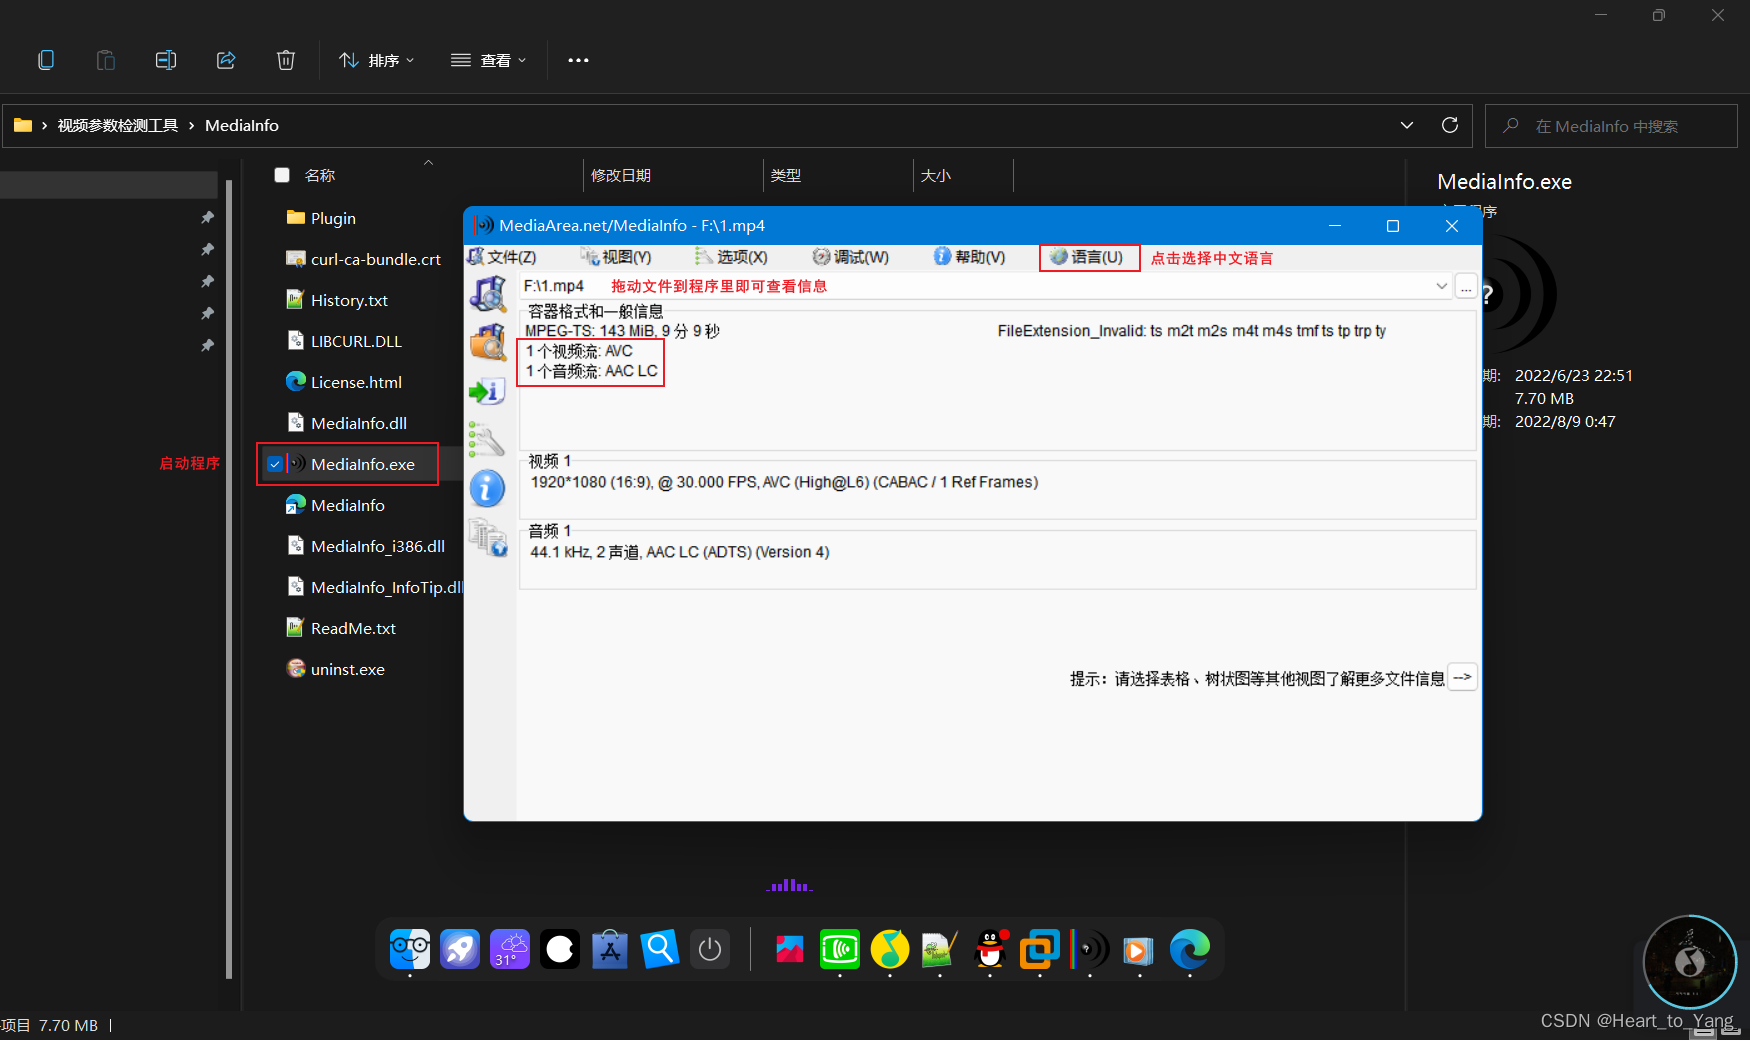Open the 选项(X) menu in MediaInfo
1750x1041 pixels.
tap(732, 257)
